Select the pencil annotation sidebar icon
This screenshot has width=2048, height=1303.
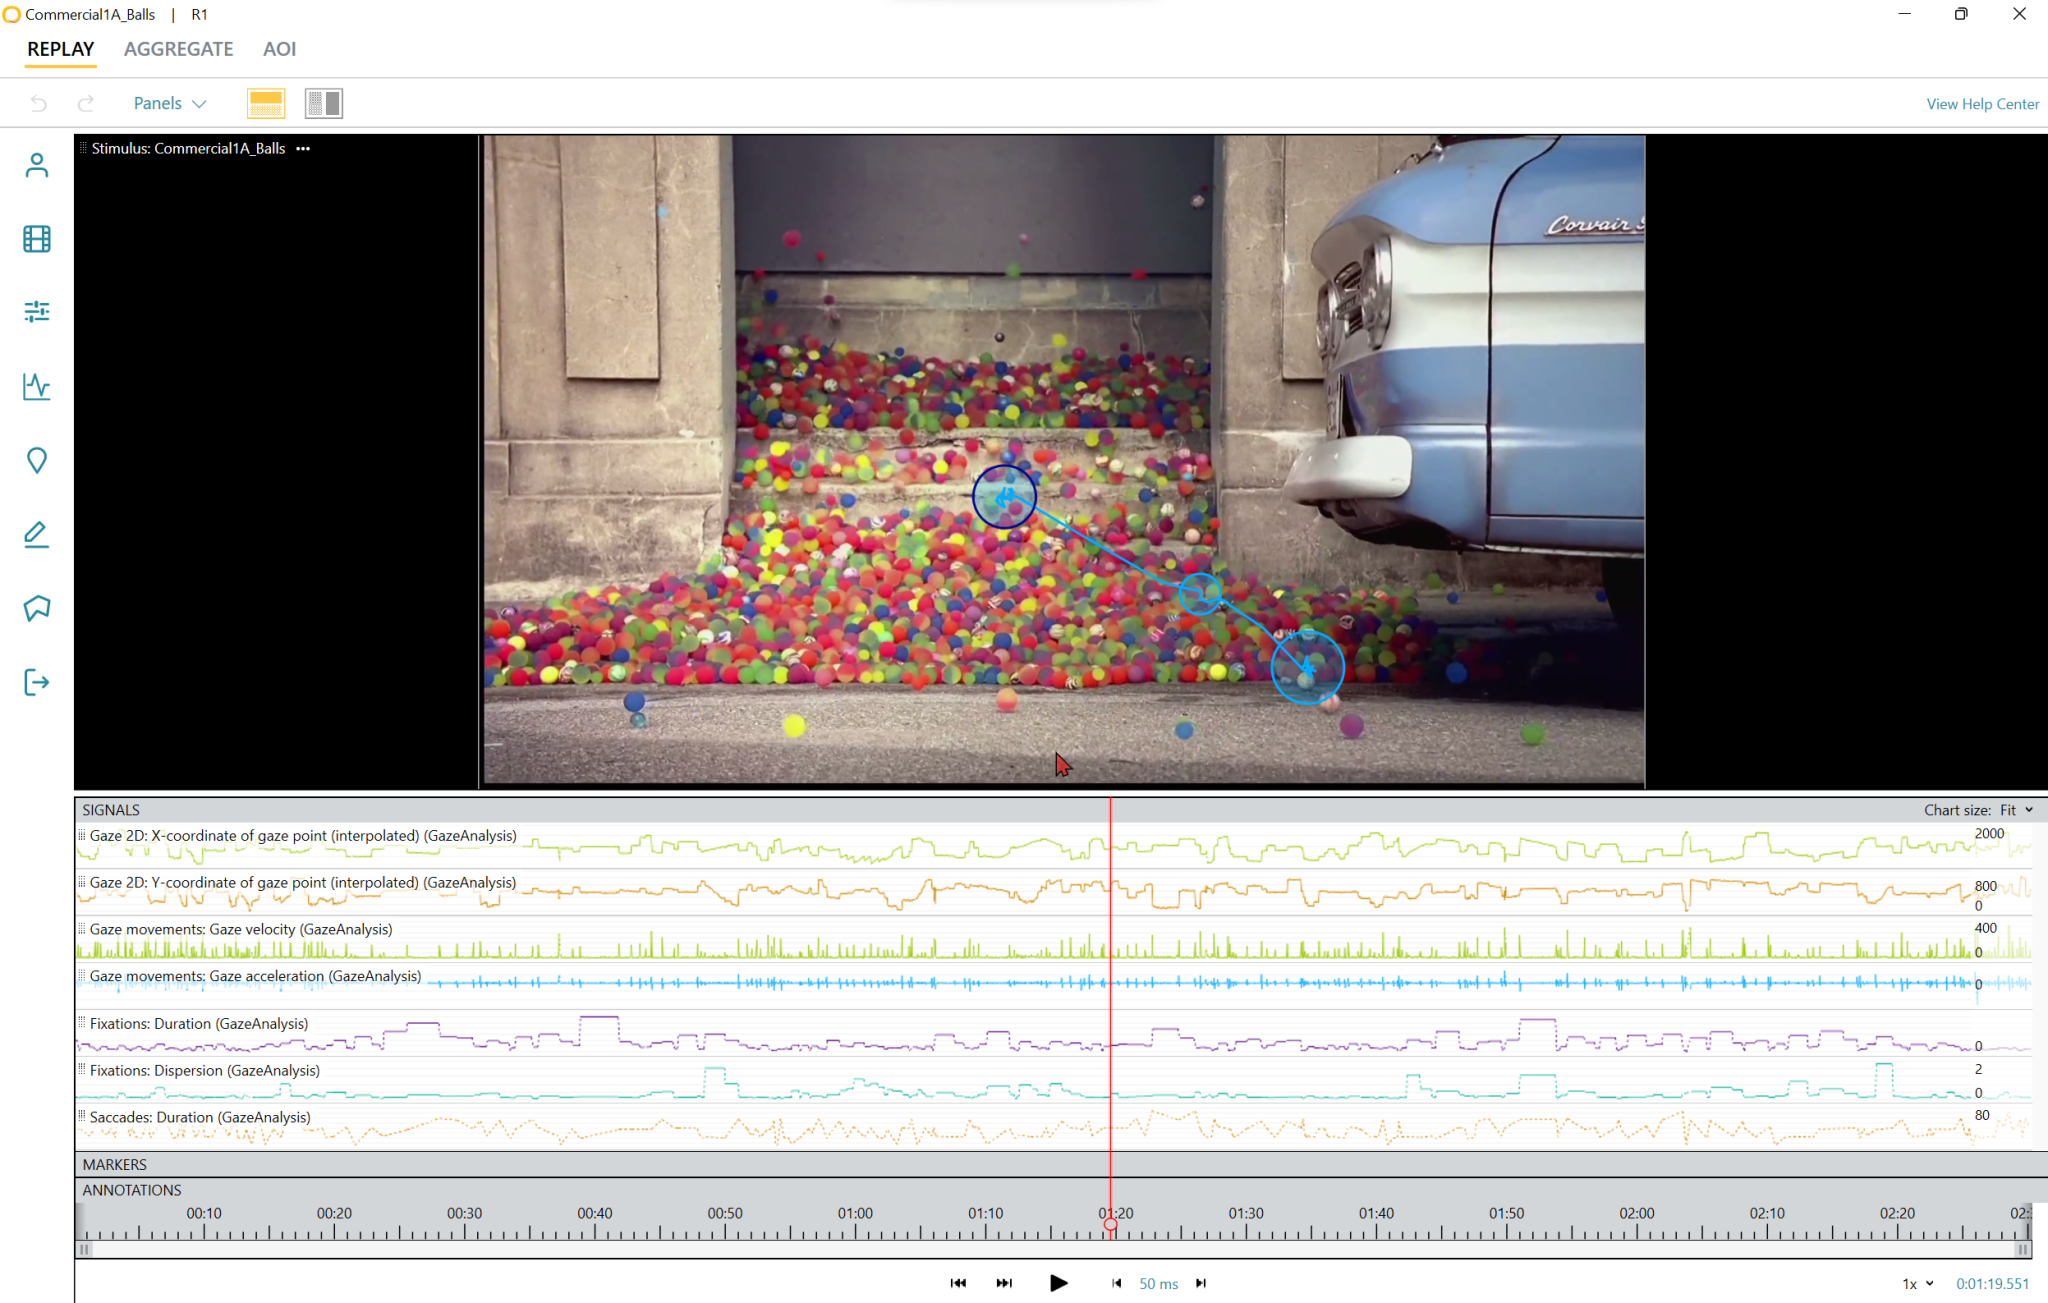coord(37,534)
